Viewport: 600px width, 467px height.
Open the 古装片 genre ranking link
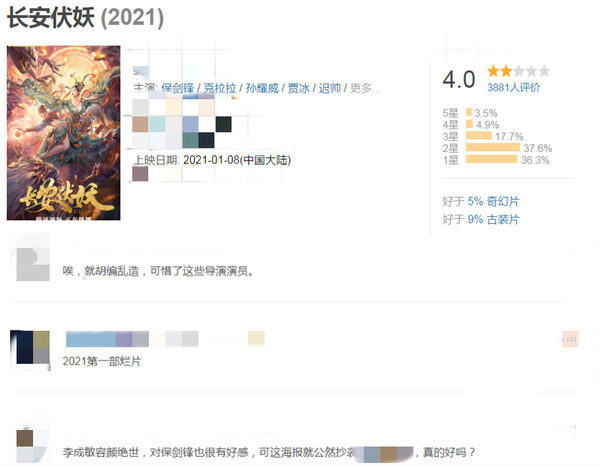493,219
